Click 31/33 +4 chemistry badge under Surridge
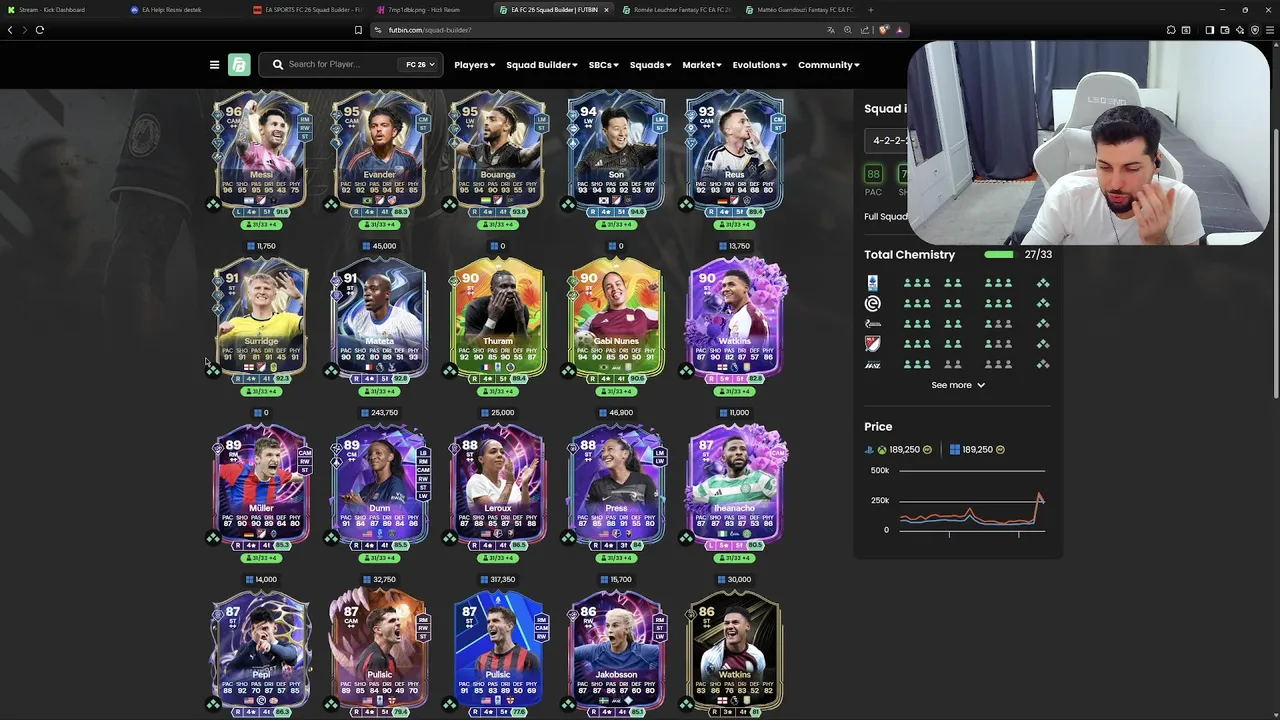Image resolution: width=1280 pixels, height=720 pixels. [x=261, y=391]
